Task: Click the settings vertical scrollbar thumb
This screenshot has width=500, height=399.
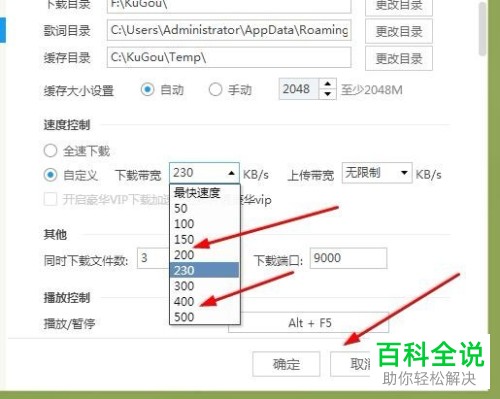Action: tap(482, 28)
